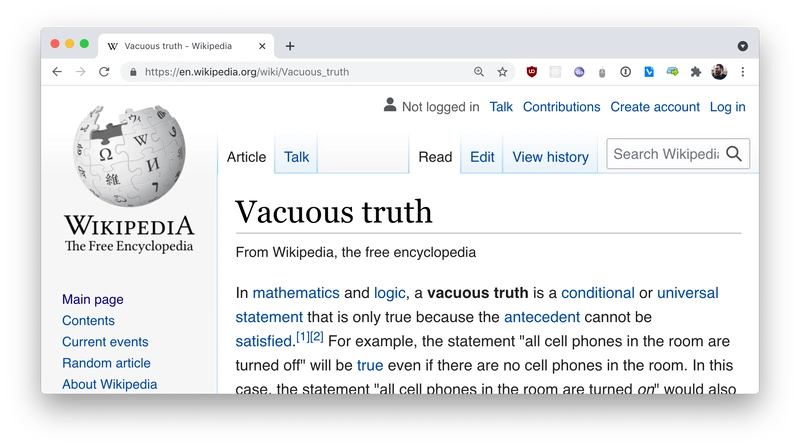Click Random article in the sidebar

coord(106,363)
